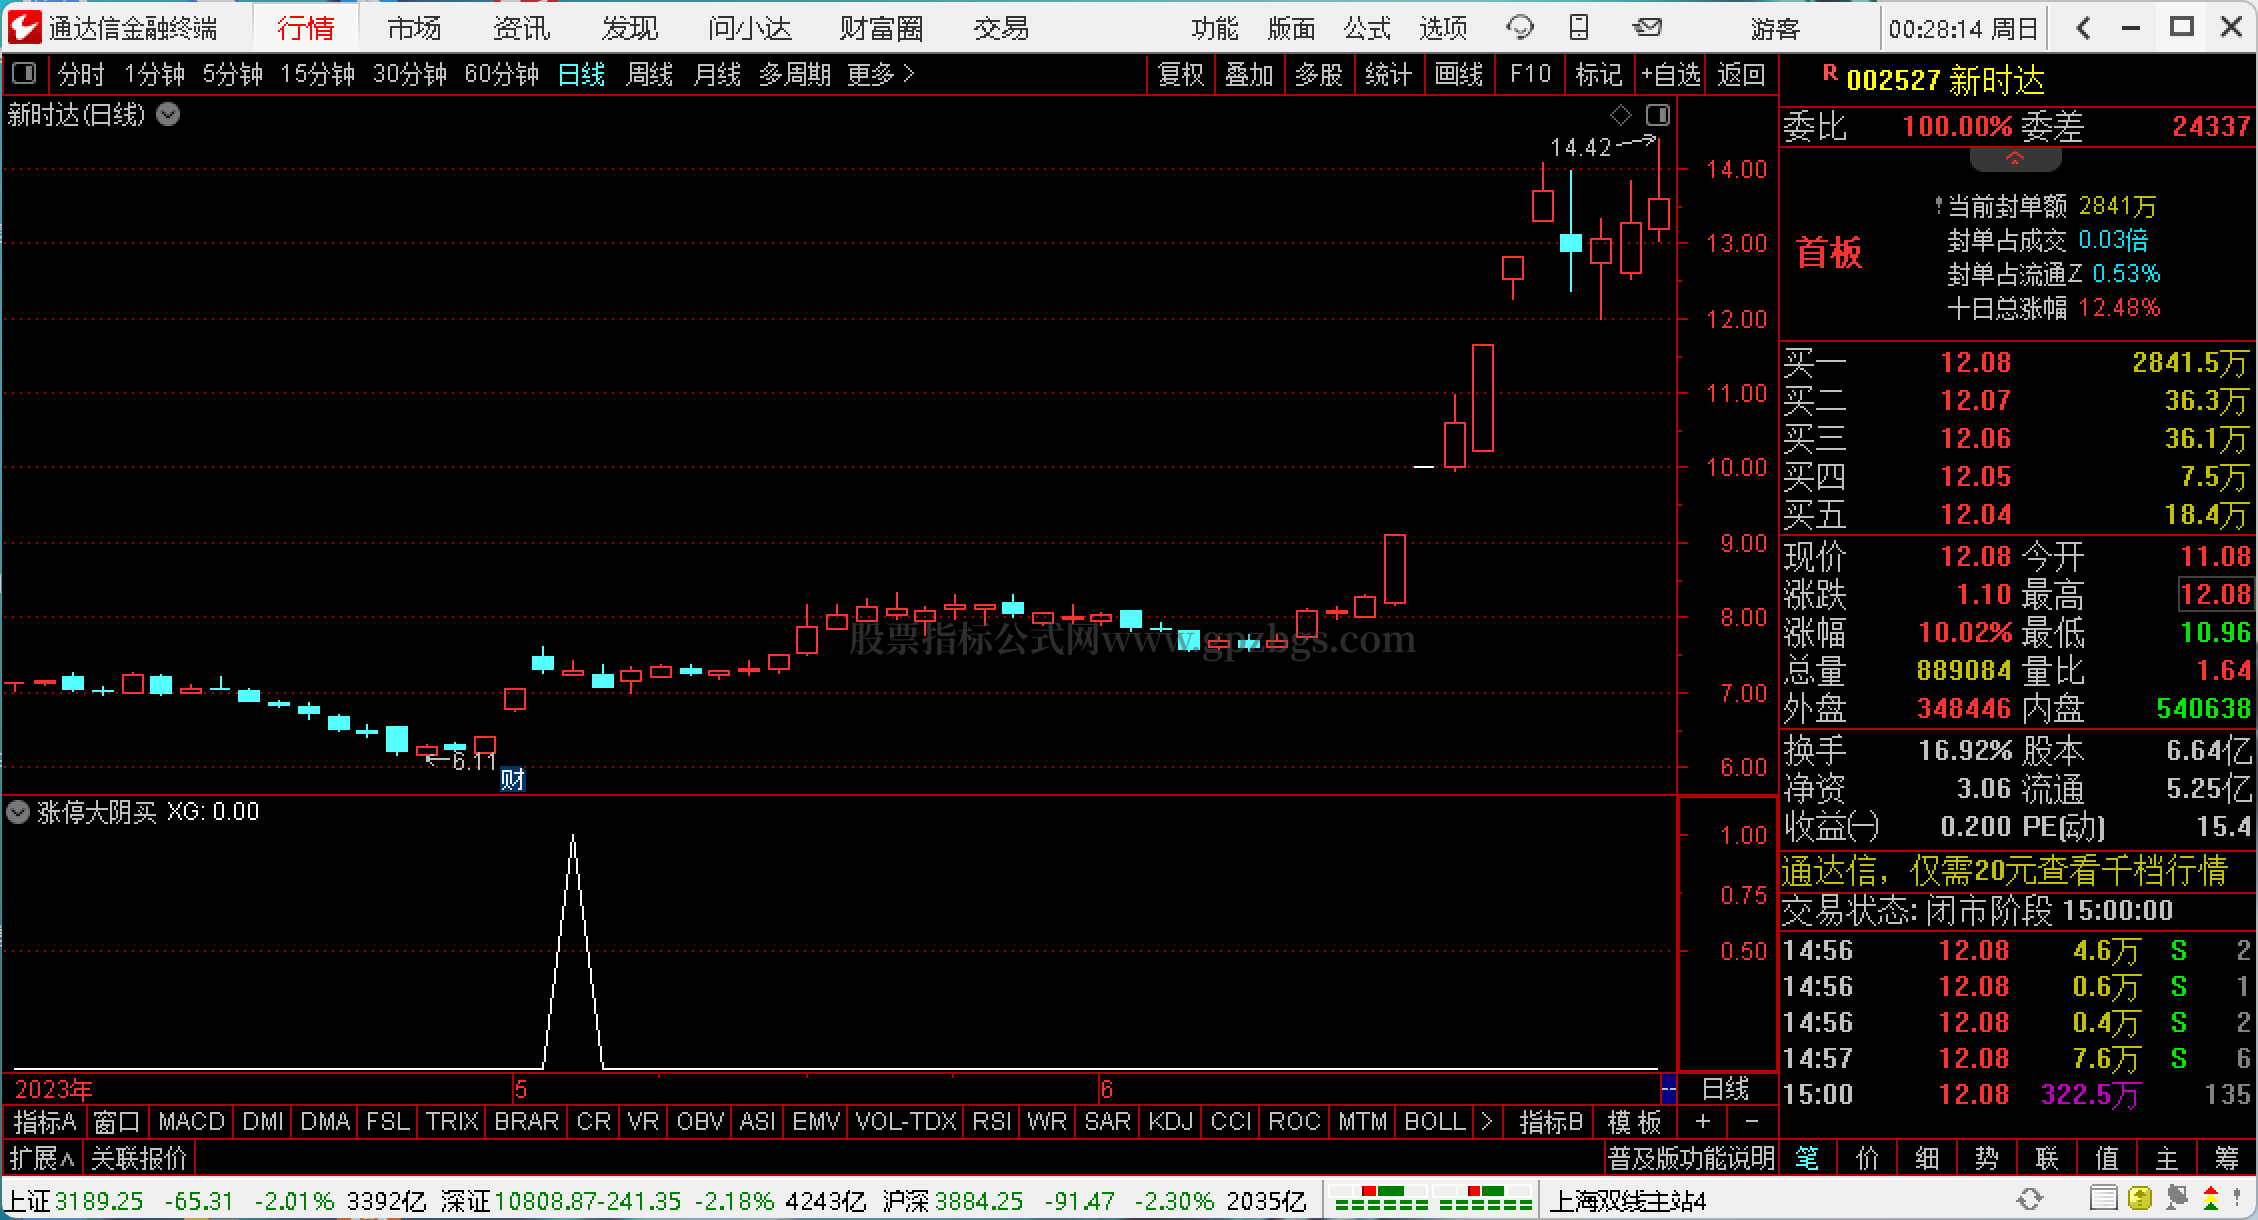
Task: Open the customer service headset icon
Action: click(x=1520, y=27)
